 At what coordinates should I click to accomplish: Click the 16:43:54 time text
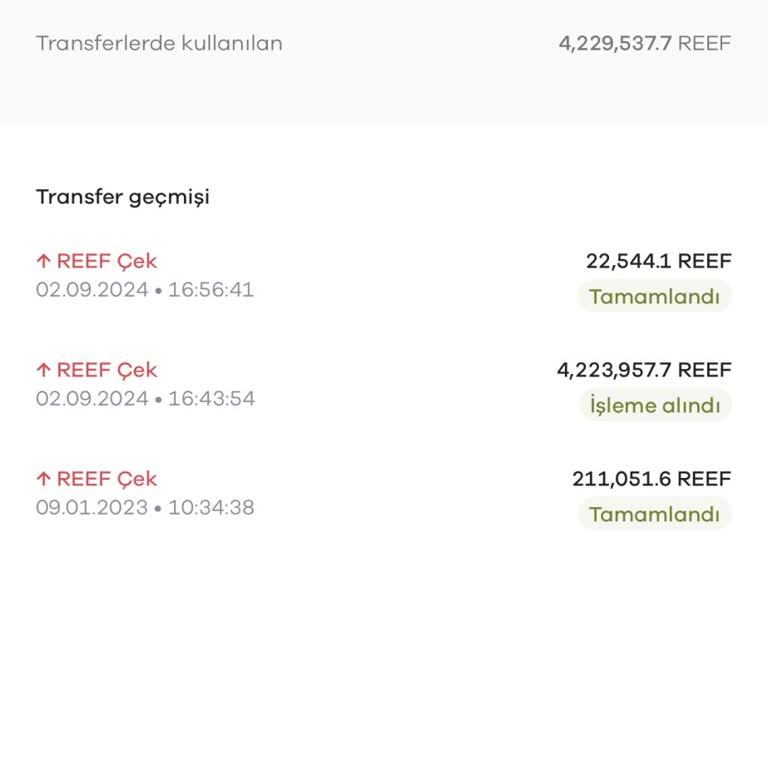click(211, 399)
